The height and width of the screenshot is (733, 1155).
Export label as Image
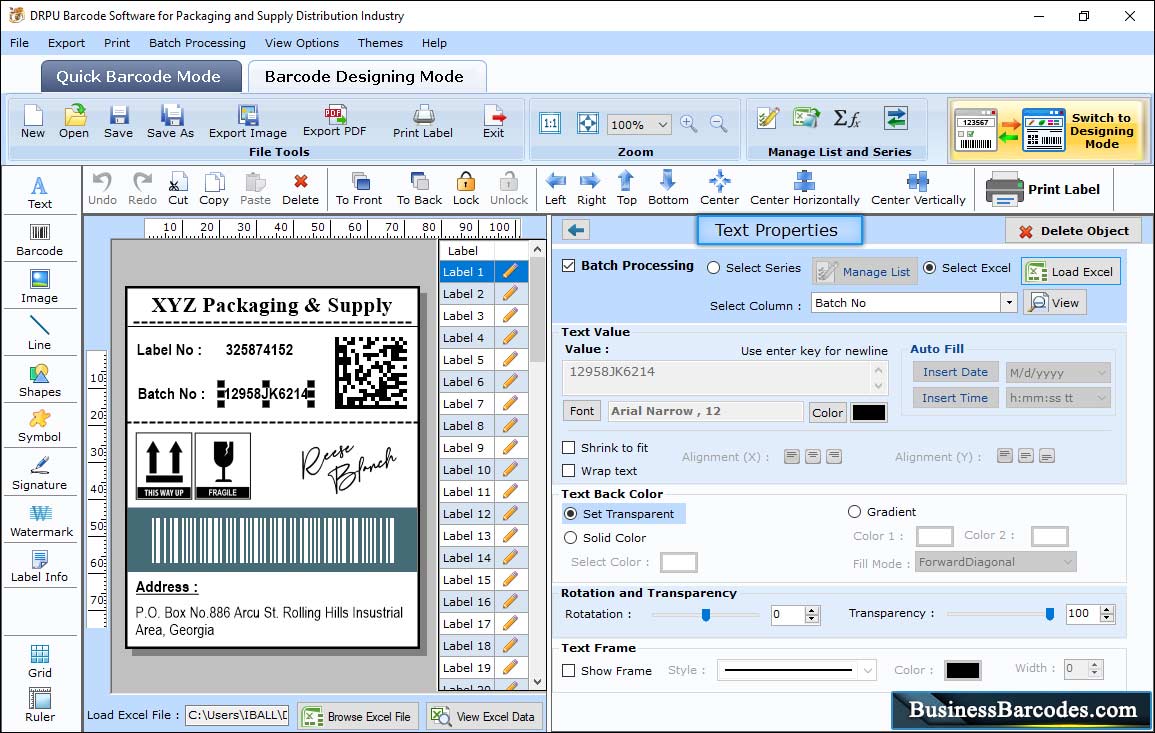(248, 122)
